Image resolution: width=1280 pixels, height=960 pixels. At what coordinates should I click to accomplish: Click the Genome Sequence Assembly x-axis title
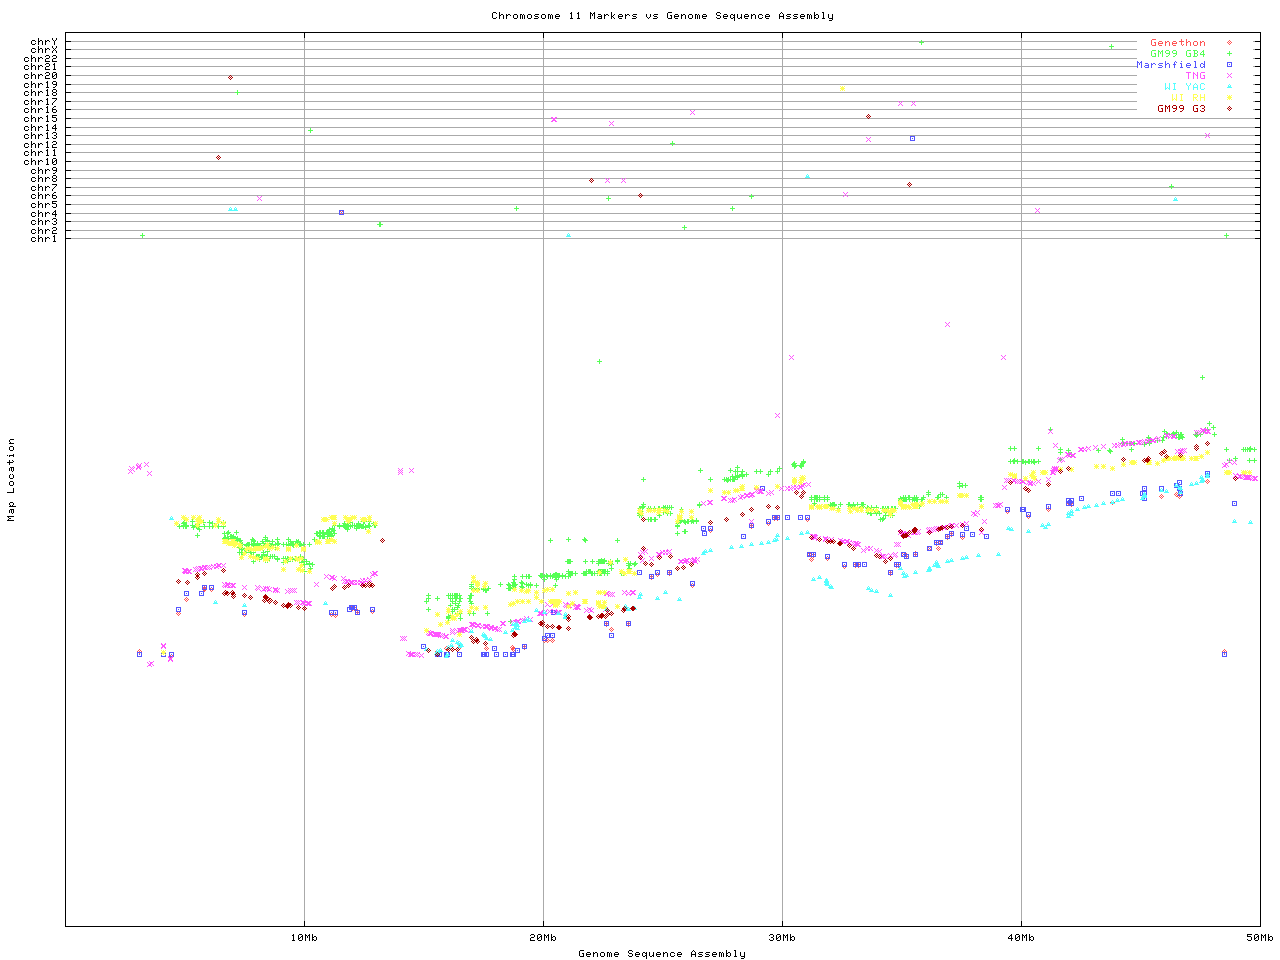662,954
